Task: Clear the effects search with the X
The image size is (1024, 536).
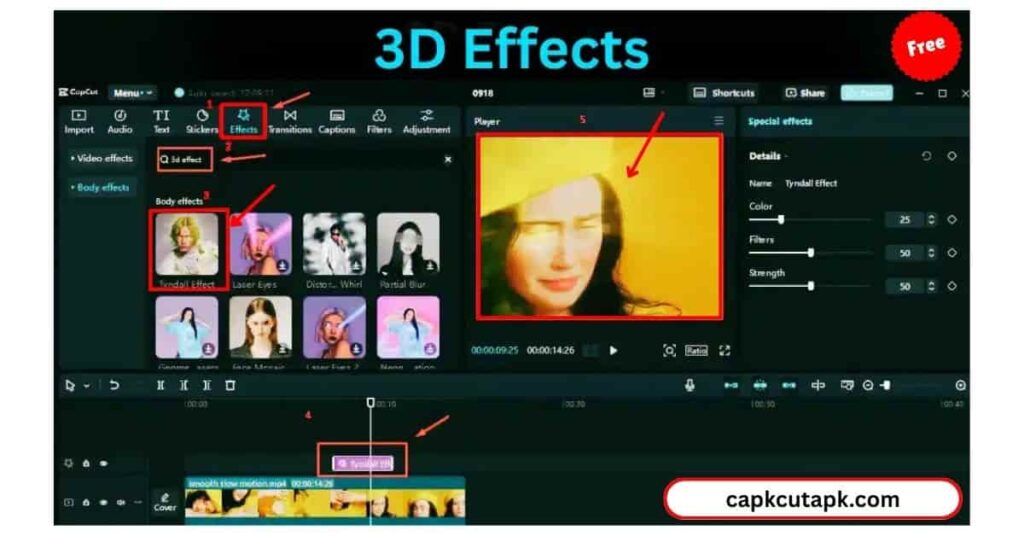Action: [x=448, y=159]
